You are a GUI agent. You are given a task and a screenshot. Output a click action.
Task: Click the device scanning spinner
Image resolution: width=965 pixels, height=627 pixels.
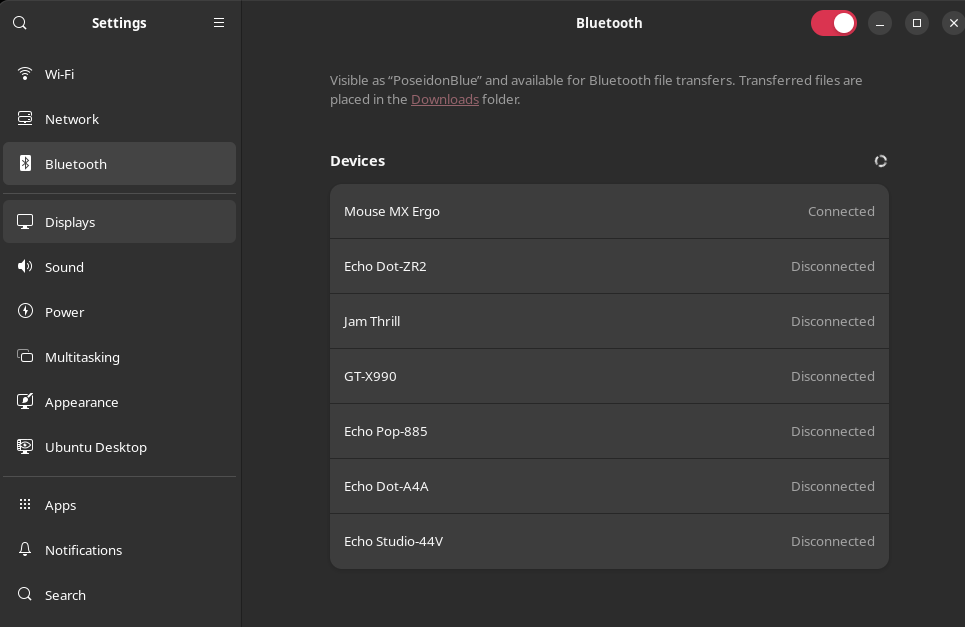pyautogui.click(x=880, y=161)
